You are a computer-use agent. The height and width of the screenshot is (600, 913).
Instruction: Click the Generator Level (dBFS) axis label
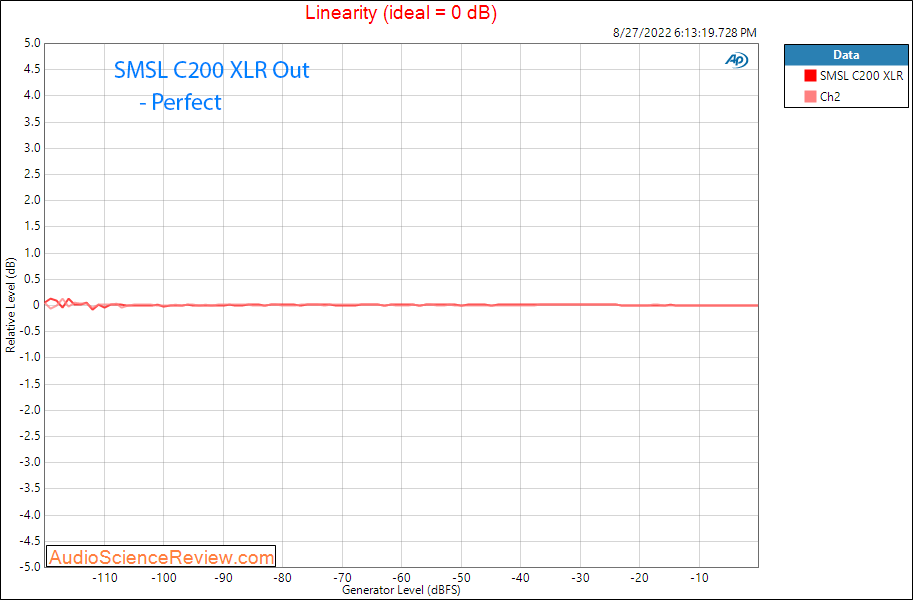pos(401,590)
